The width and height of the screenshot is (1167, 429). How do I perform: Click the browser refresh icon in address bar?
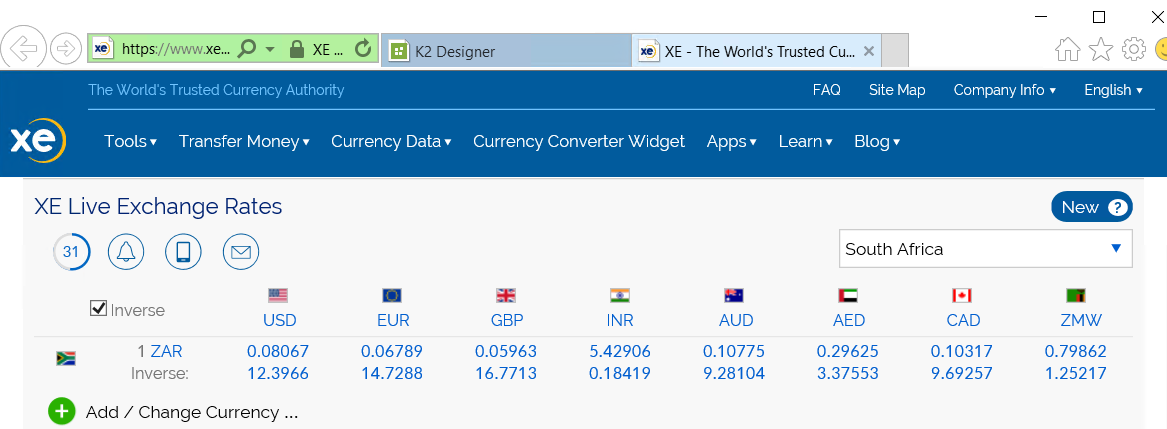point(363,49)
